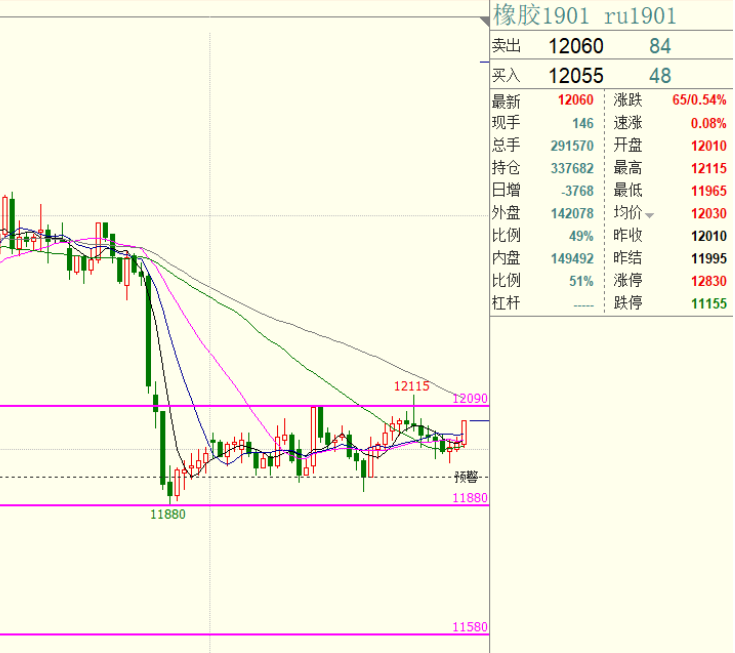The image size is (735, 653).
Task: Click the 昨收 value 12010
Action: click(709, 236)
